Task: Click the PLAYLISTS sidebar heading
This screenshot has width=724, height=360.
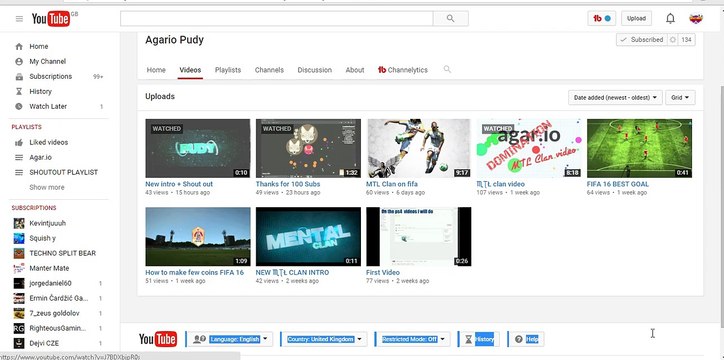Action: (x=26, y=127)
